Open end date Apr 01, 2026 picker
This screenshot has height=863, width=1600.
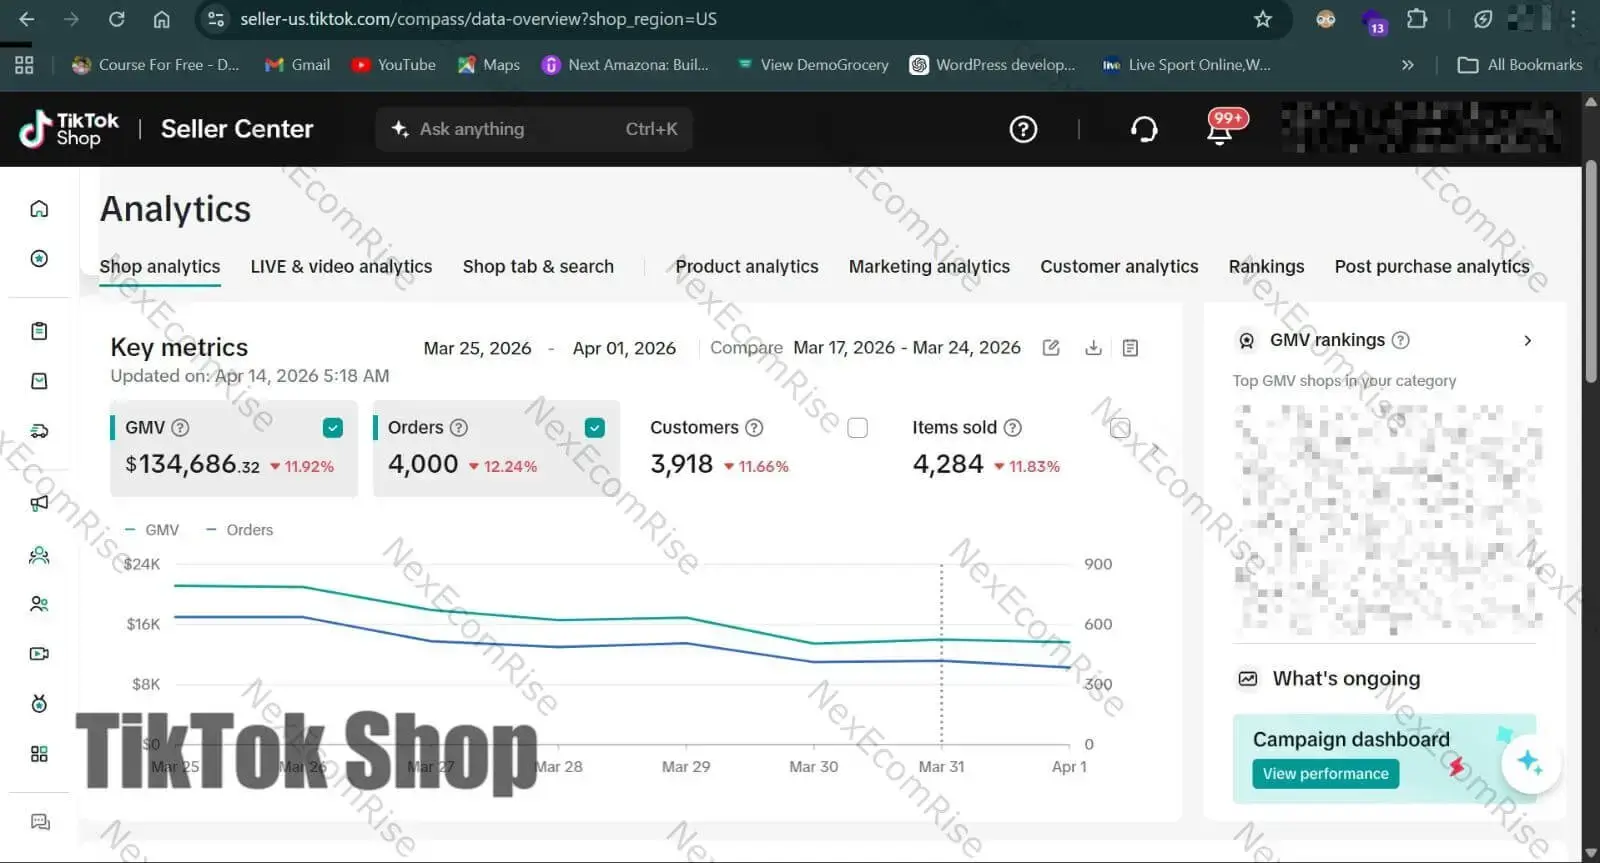click(x=624, y=348)
